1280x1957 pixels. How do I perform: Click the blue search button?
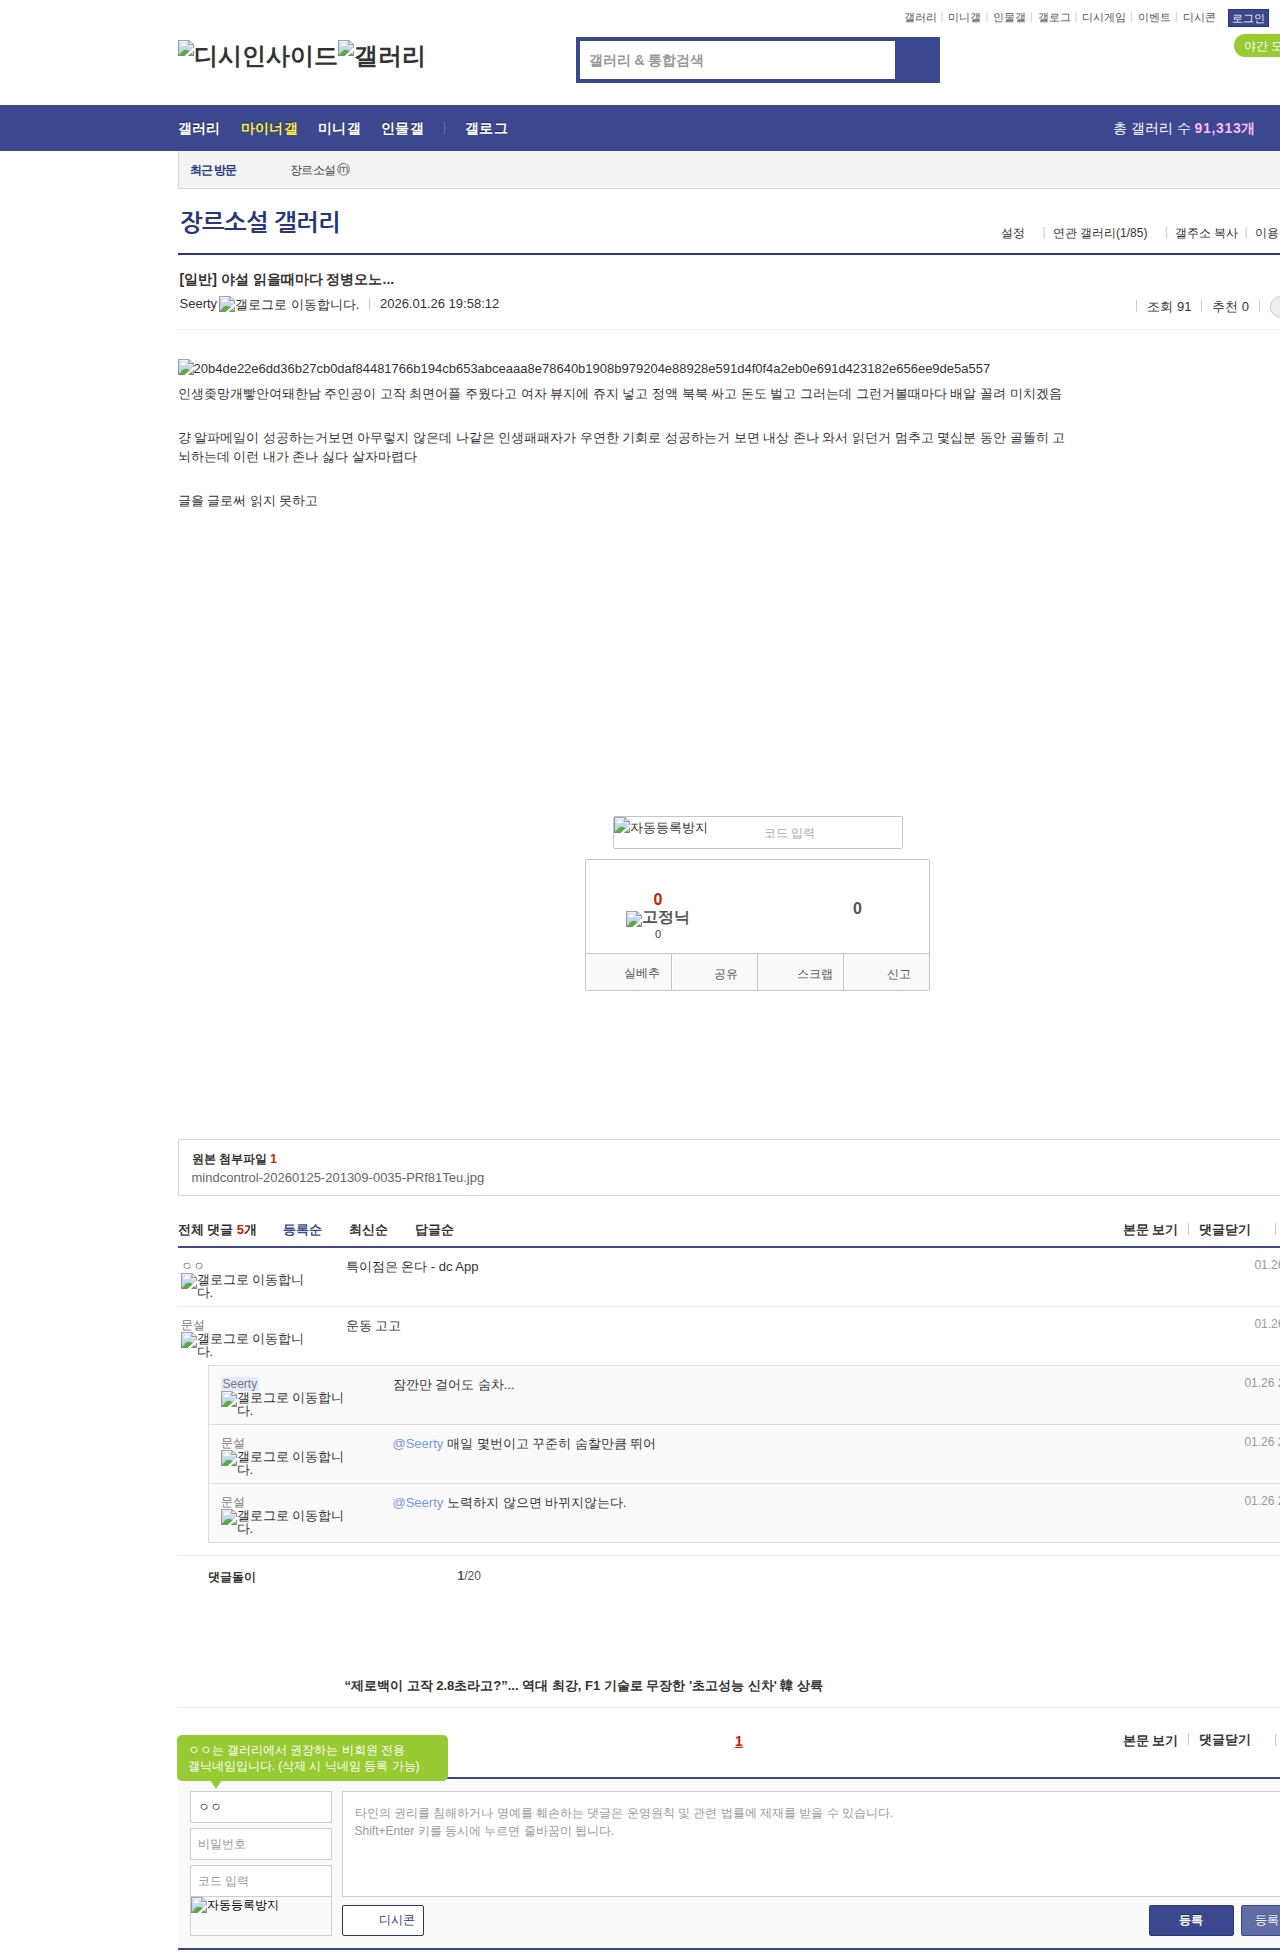[x=917, y=60]
